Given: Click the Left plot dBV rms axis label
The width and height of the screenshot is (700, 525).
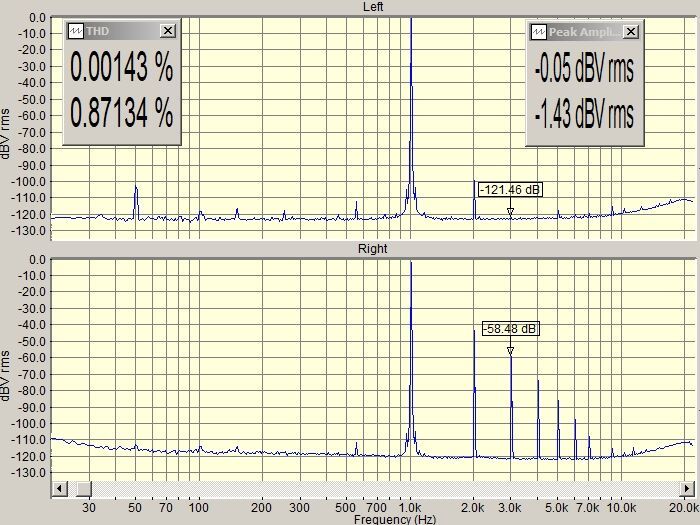Looking at the screenshot, I should click(5, 133).
